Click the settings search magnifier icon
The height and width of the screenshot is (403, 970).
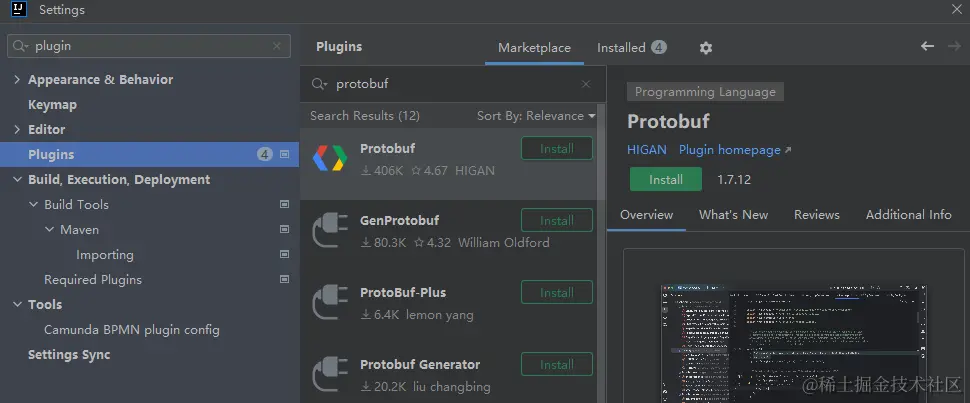(x=20, y=46)
